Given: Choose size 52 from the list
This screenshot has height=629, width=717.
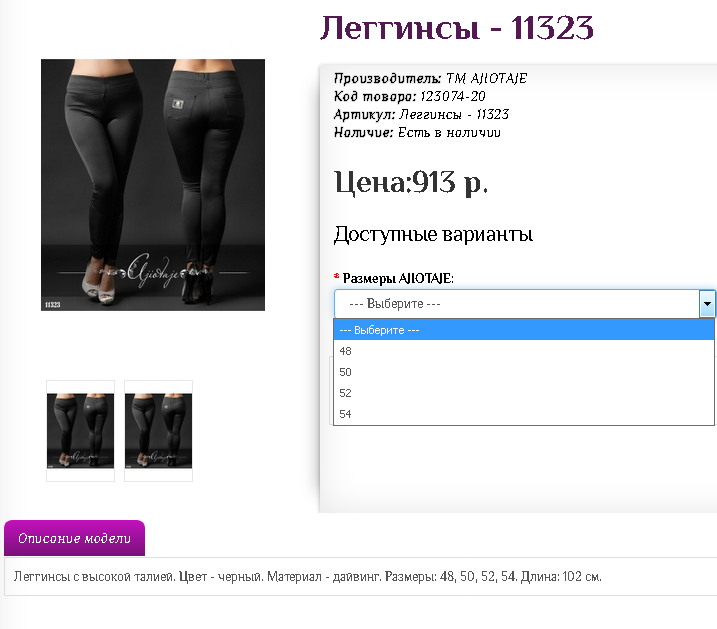Looking at the screenshot, I should coord(524,393).
